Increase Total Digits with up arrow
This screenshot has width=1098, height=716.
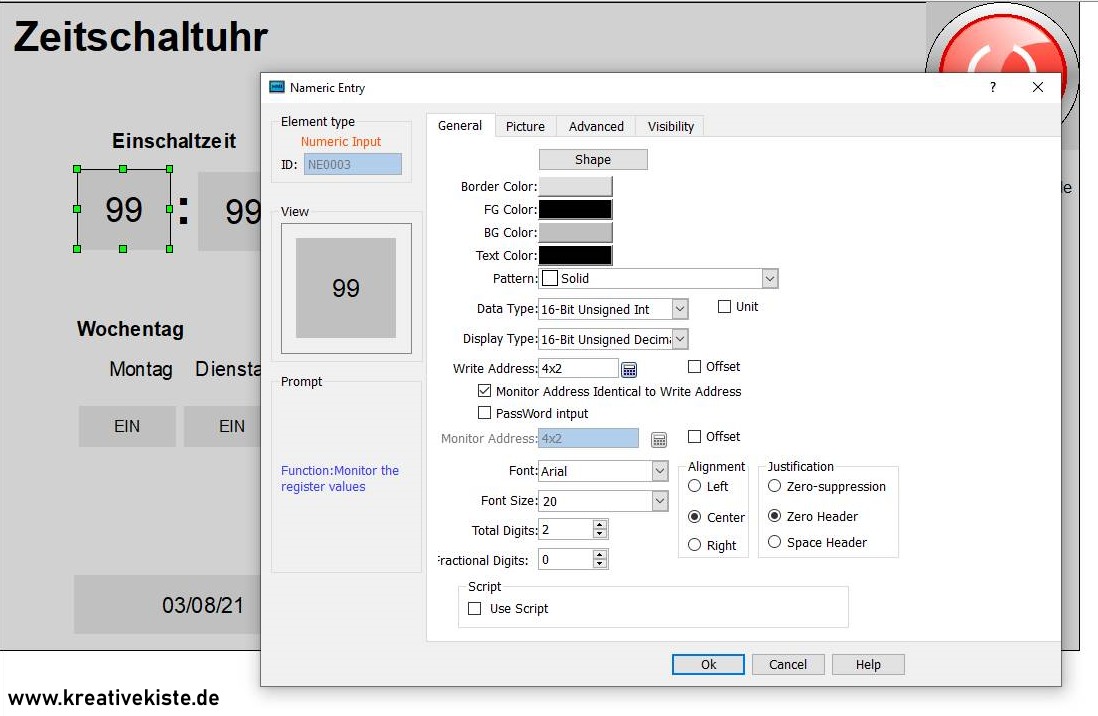point(599,525)
